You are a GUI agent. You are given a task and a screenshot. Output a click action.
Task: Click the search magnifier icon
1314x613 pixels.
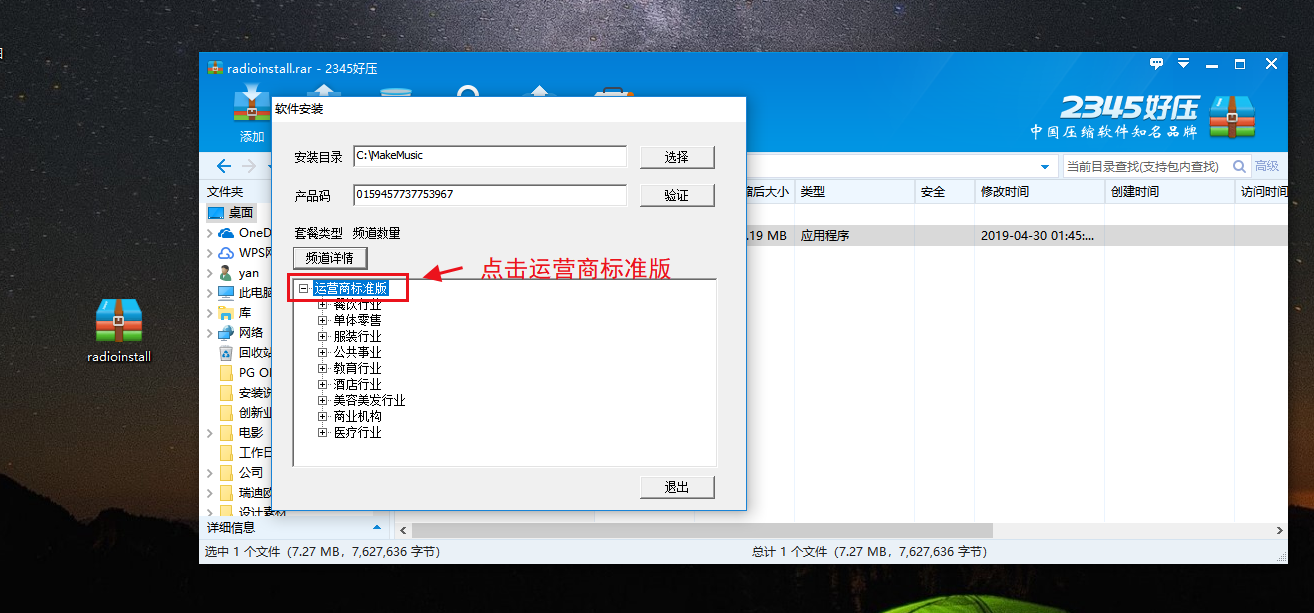[1239, 166]
